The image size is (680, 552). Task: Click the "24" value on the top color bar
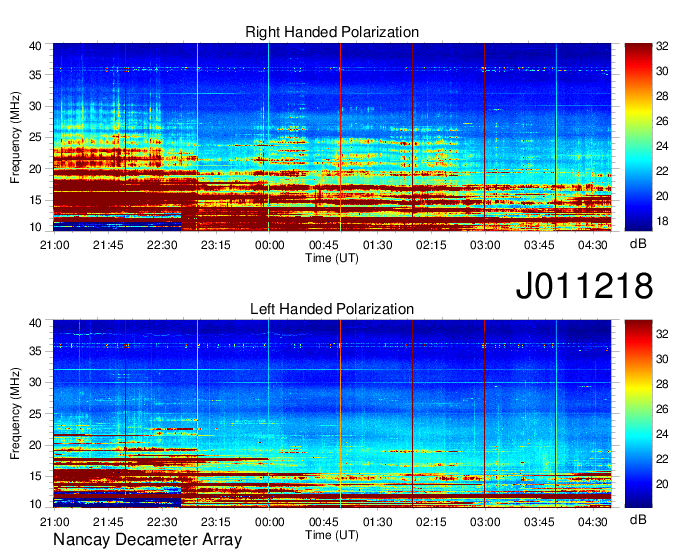[662, 146]
